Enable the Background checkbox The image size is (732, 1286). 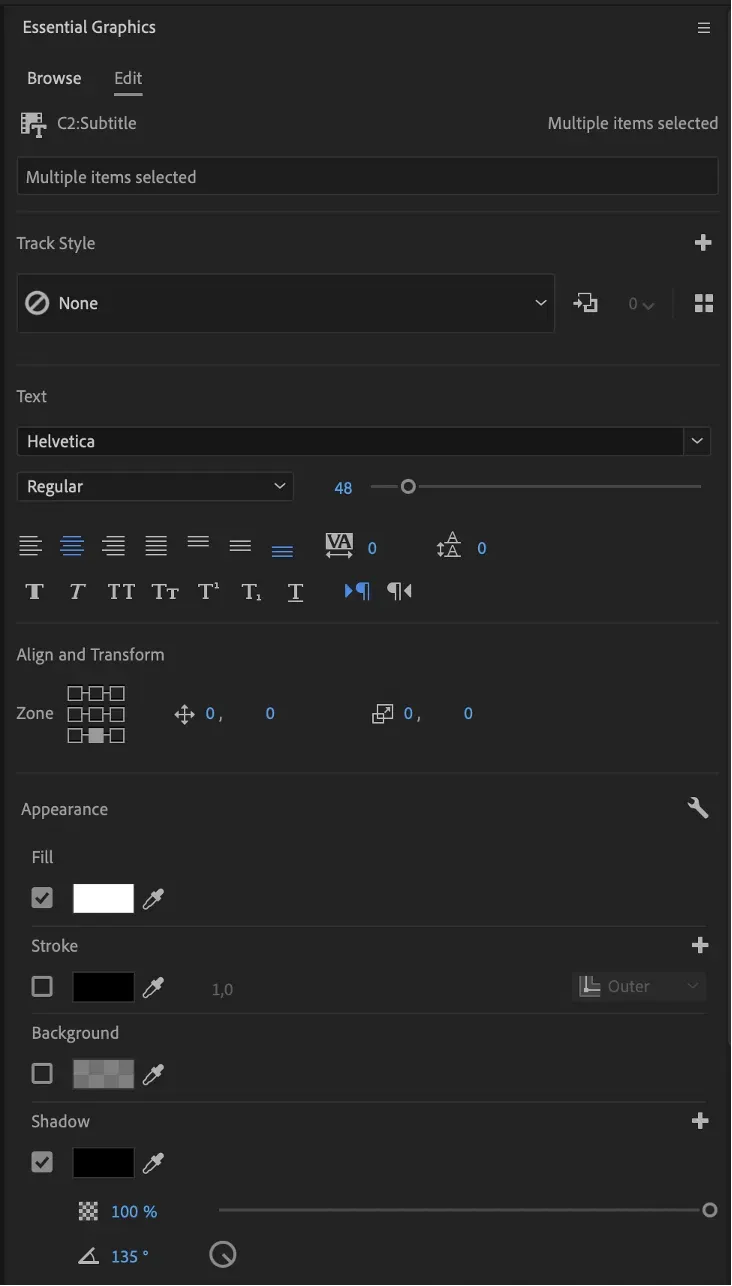42,1074
